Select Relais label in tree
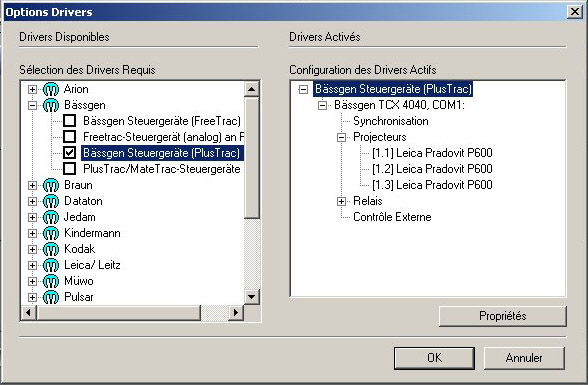Image resolution: width=588 pixels, height=385 pixels. click(368, 201)
